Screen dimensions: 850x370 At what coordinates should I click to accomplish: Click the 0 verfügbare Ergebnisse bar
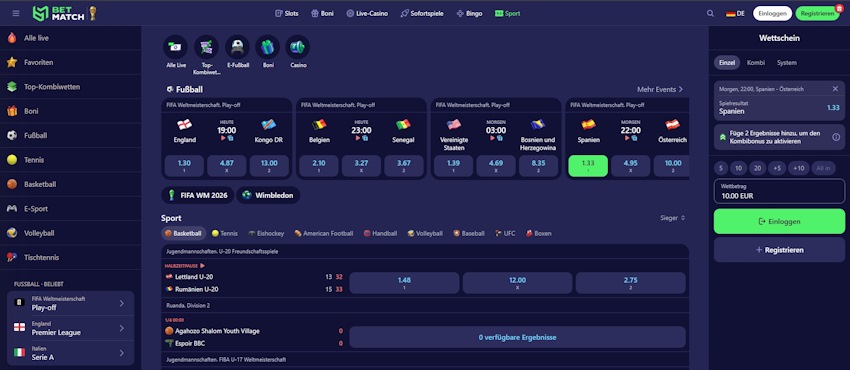click(x=517, y=337)
